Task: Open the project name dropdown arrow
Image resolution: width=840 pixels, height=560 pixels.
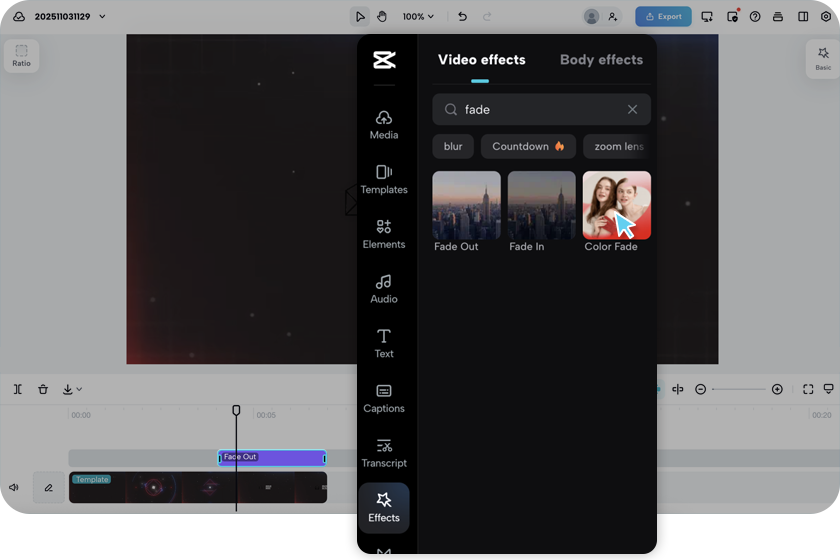Action: [102, 17]
